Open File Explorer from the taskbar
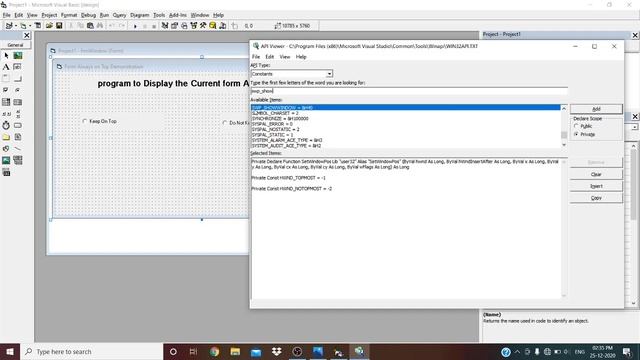The height and width of the screenshot is (360, 640). [235, 351]
